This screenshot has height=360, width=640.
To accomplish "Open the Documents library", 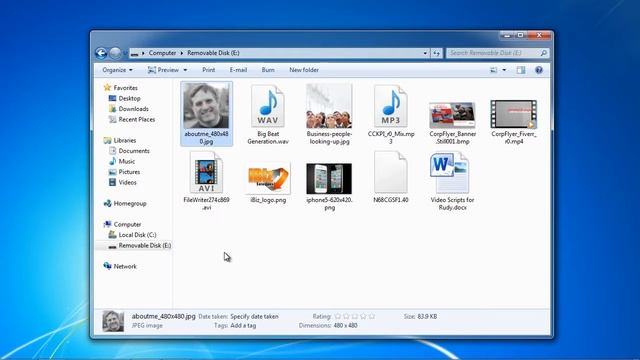I will point(134,151).
